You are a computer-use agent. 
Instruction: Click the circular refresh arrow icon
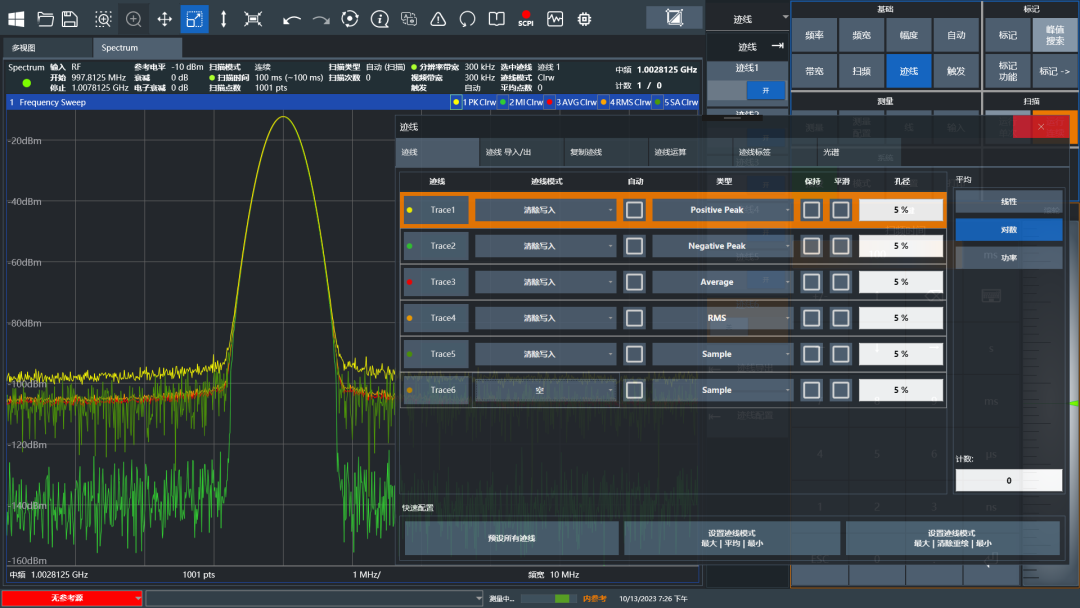(467, 19)
